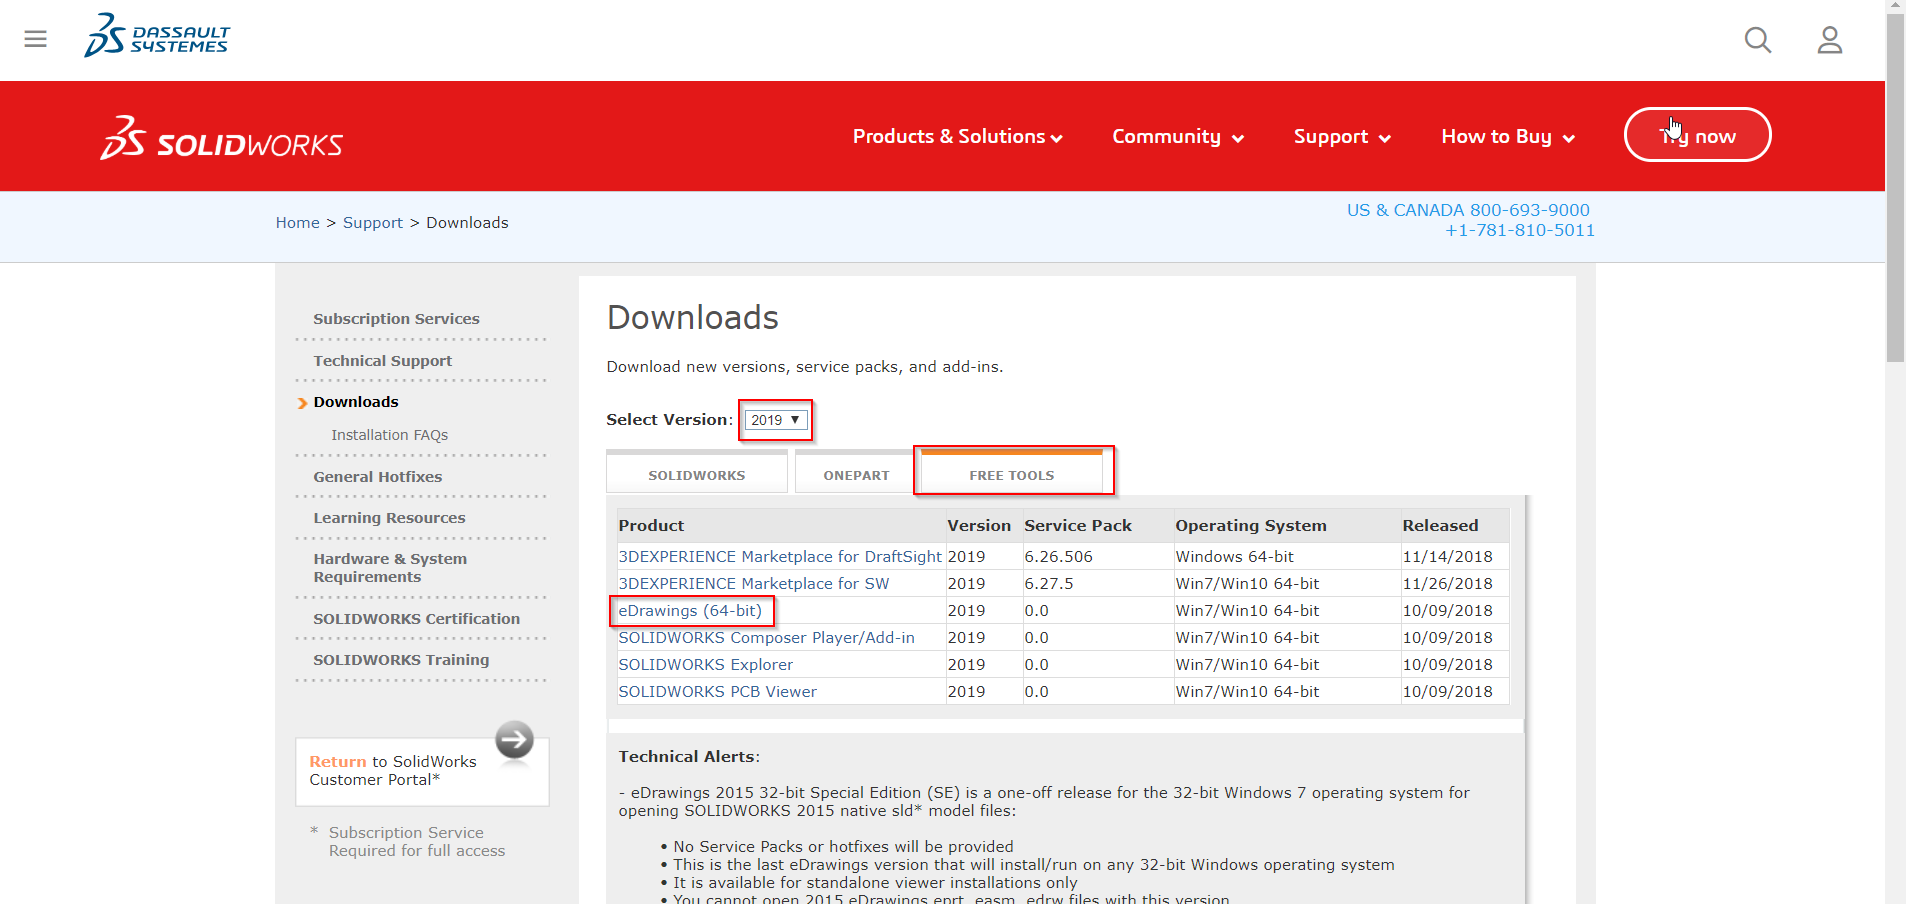Switch to the FREE TOOLS tab
The height and width of the screenshot is (904, 1906).
pos(1011,474)
